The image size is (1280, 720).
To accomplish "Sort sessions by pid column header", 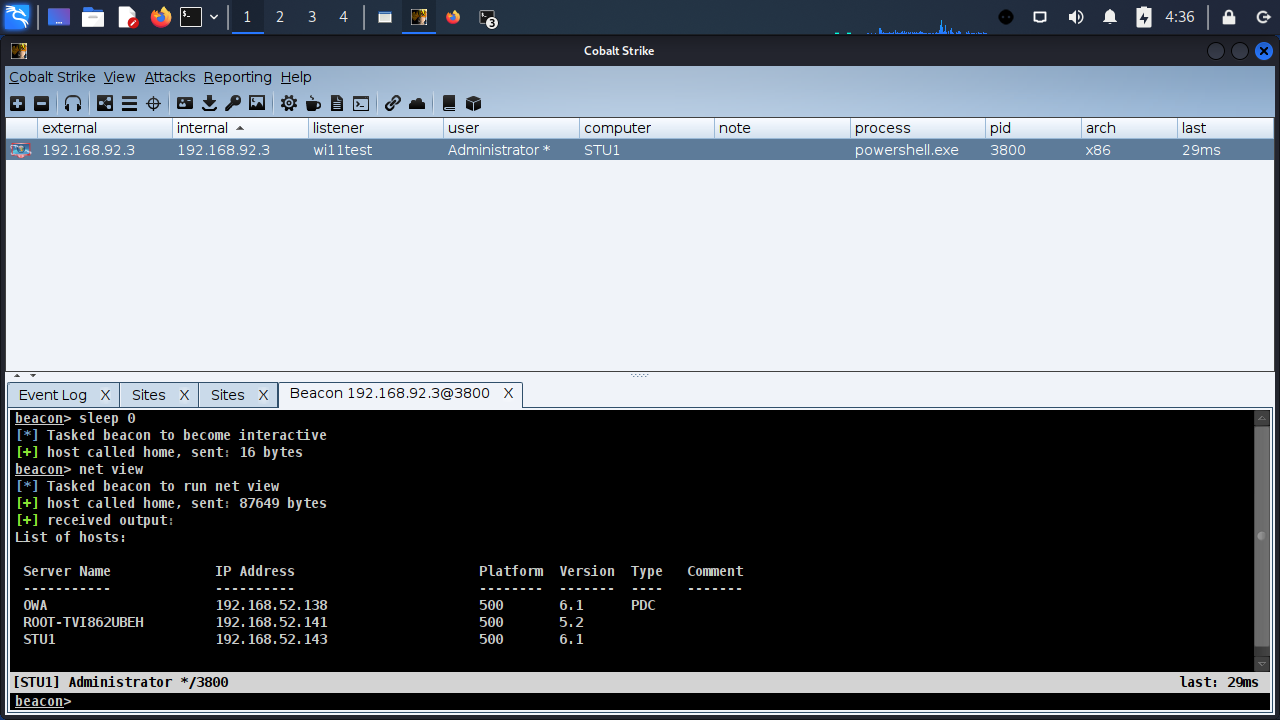I will (1033, 128).
